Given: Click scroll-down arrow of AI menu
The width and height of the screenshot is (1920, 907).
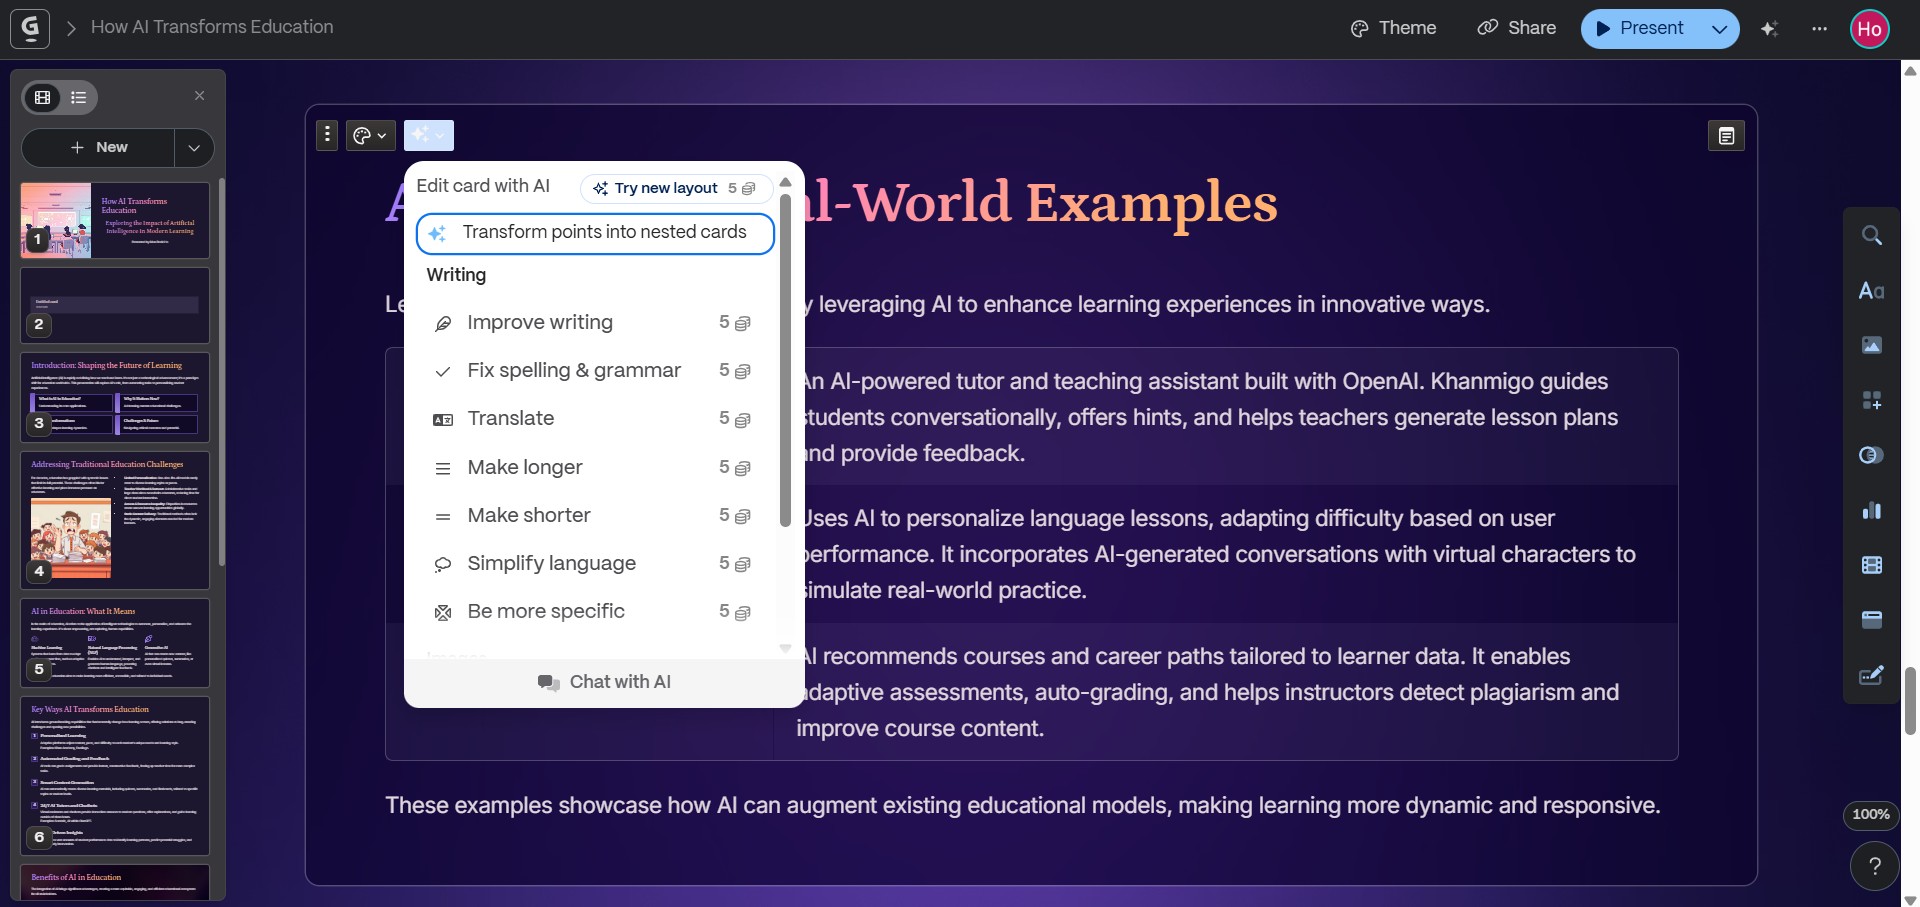Looking at the screenshot, I should point(785,648).
